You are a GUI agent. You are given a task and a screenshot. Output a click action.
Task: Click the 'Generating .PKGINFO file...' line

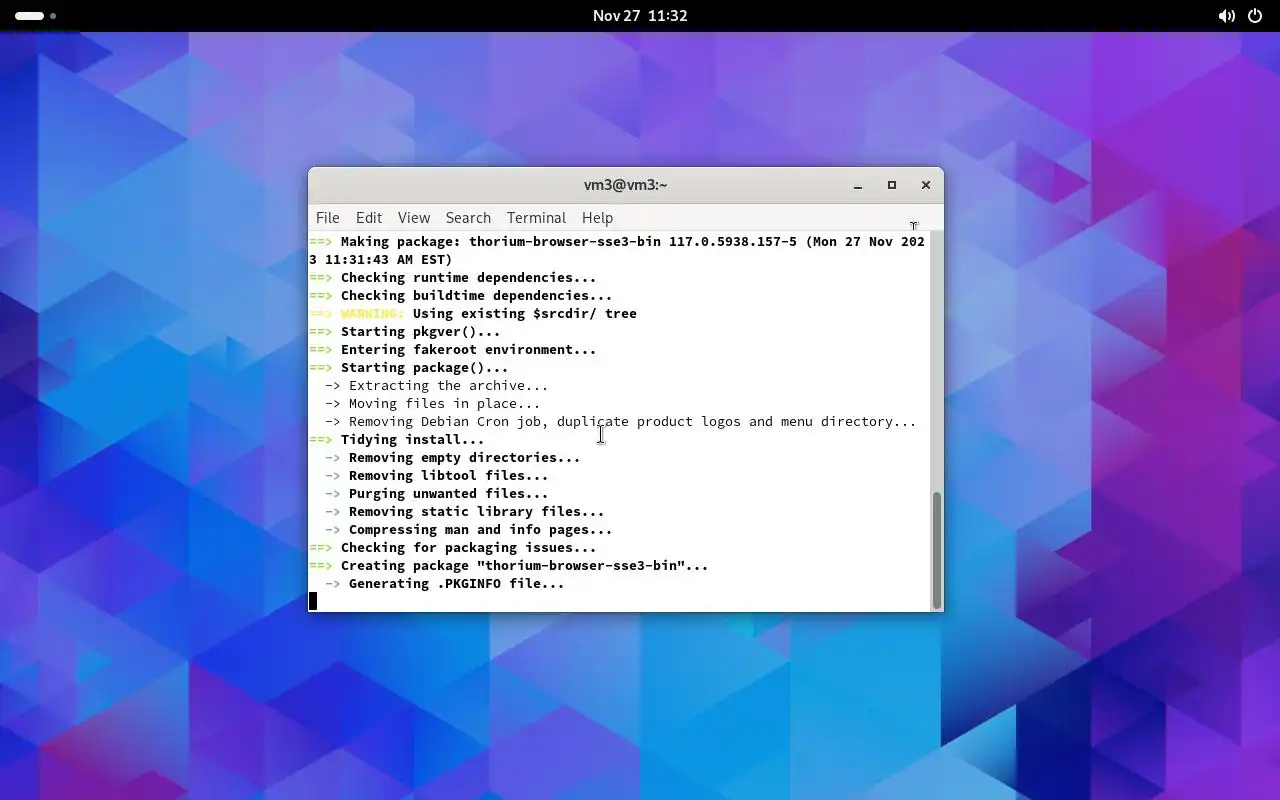coord(445,583)
